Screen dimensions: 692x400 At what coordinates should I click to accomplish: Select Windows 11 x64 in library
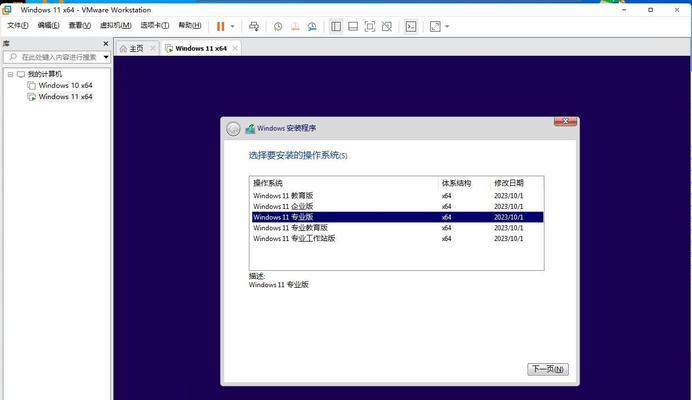point(65,97)
